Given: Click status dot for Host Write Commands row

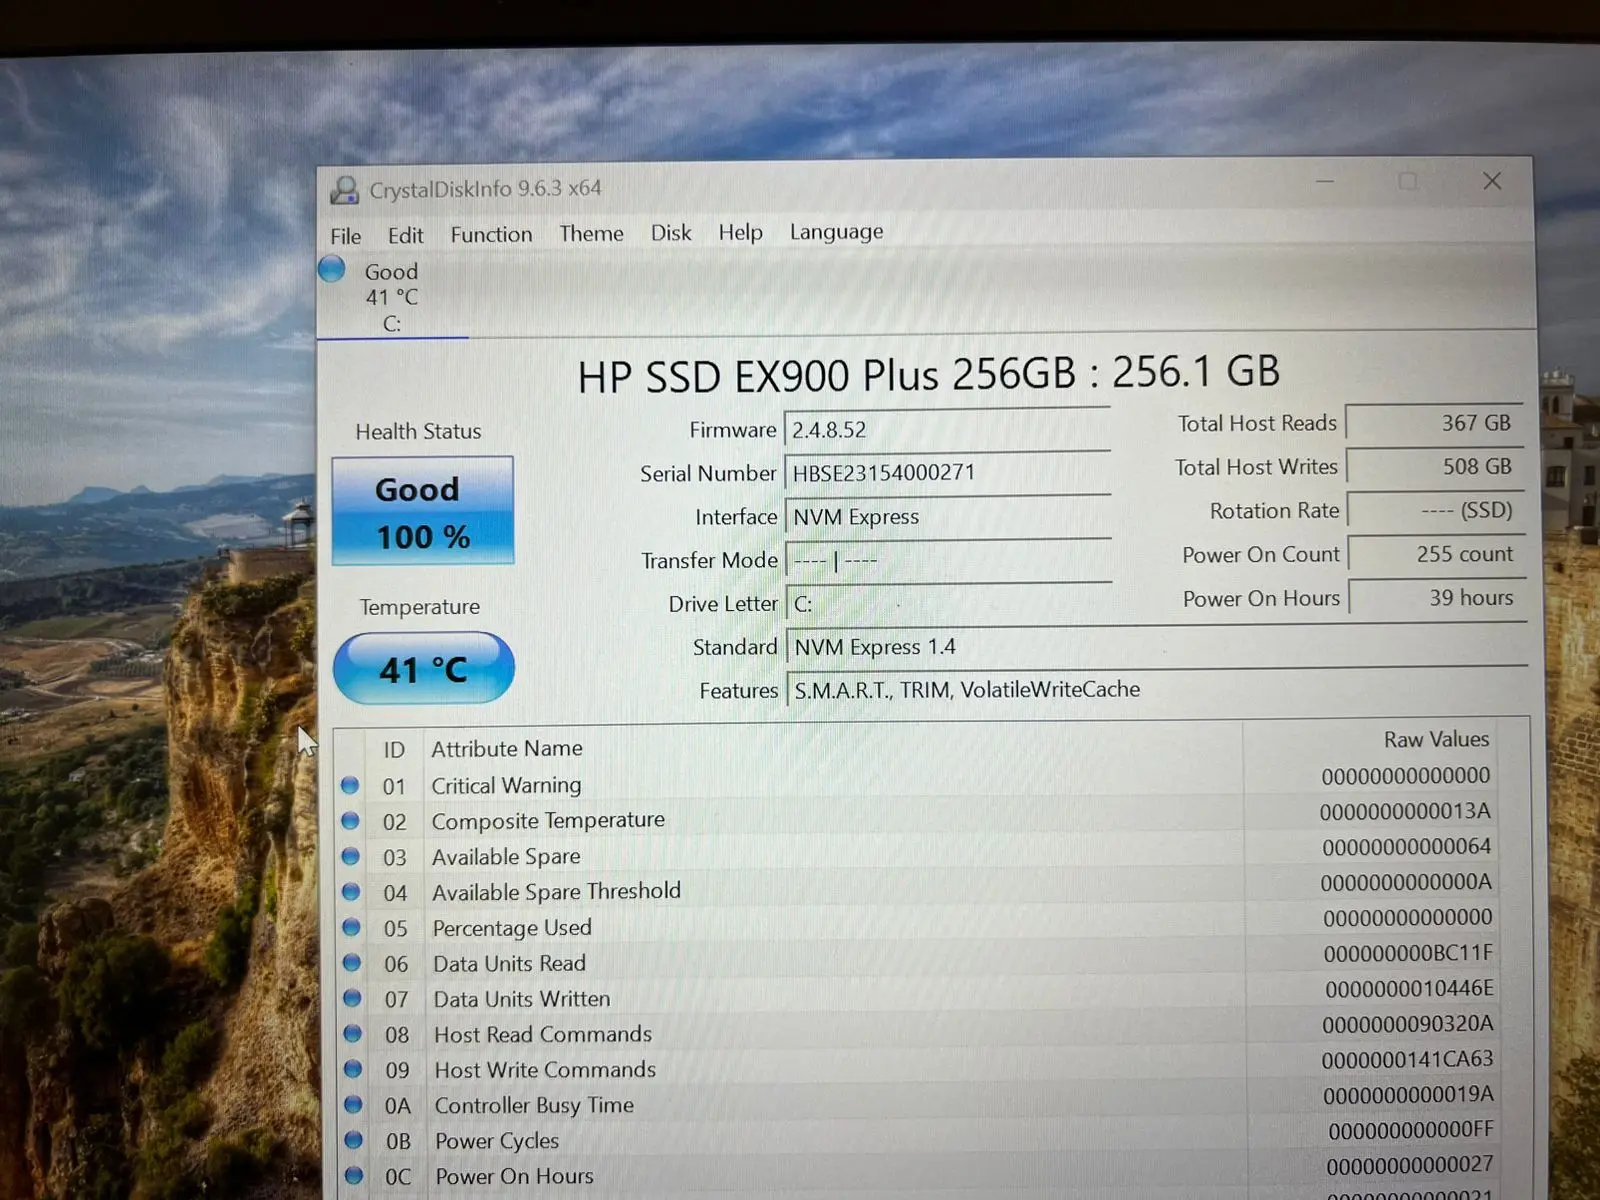Looking at the screenshot, I should [x=353, y=1069].
